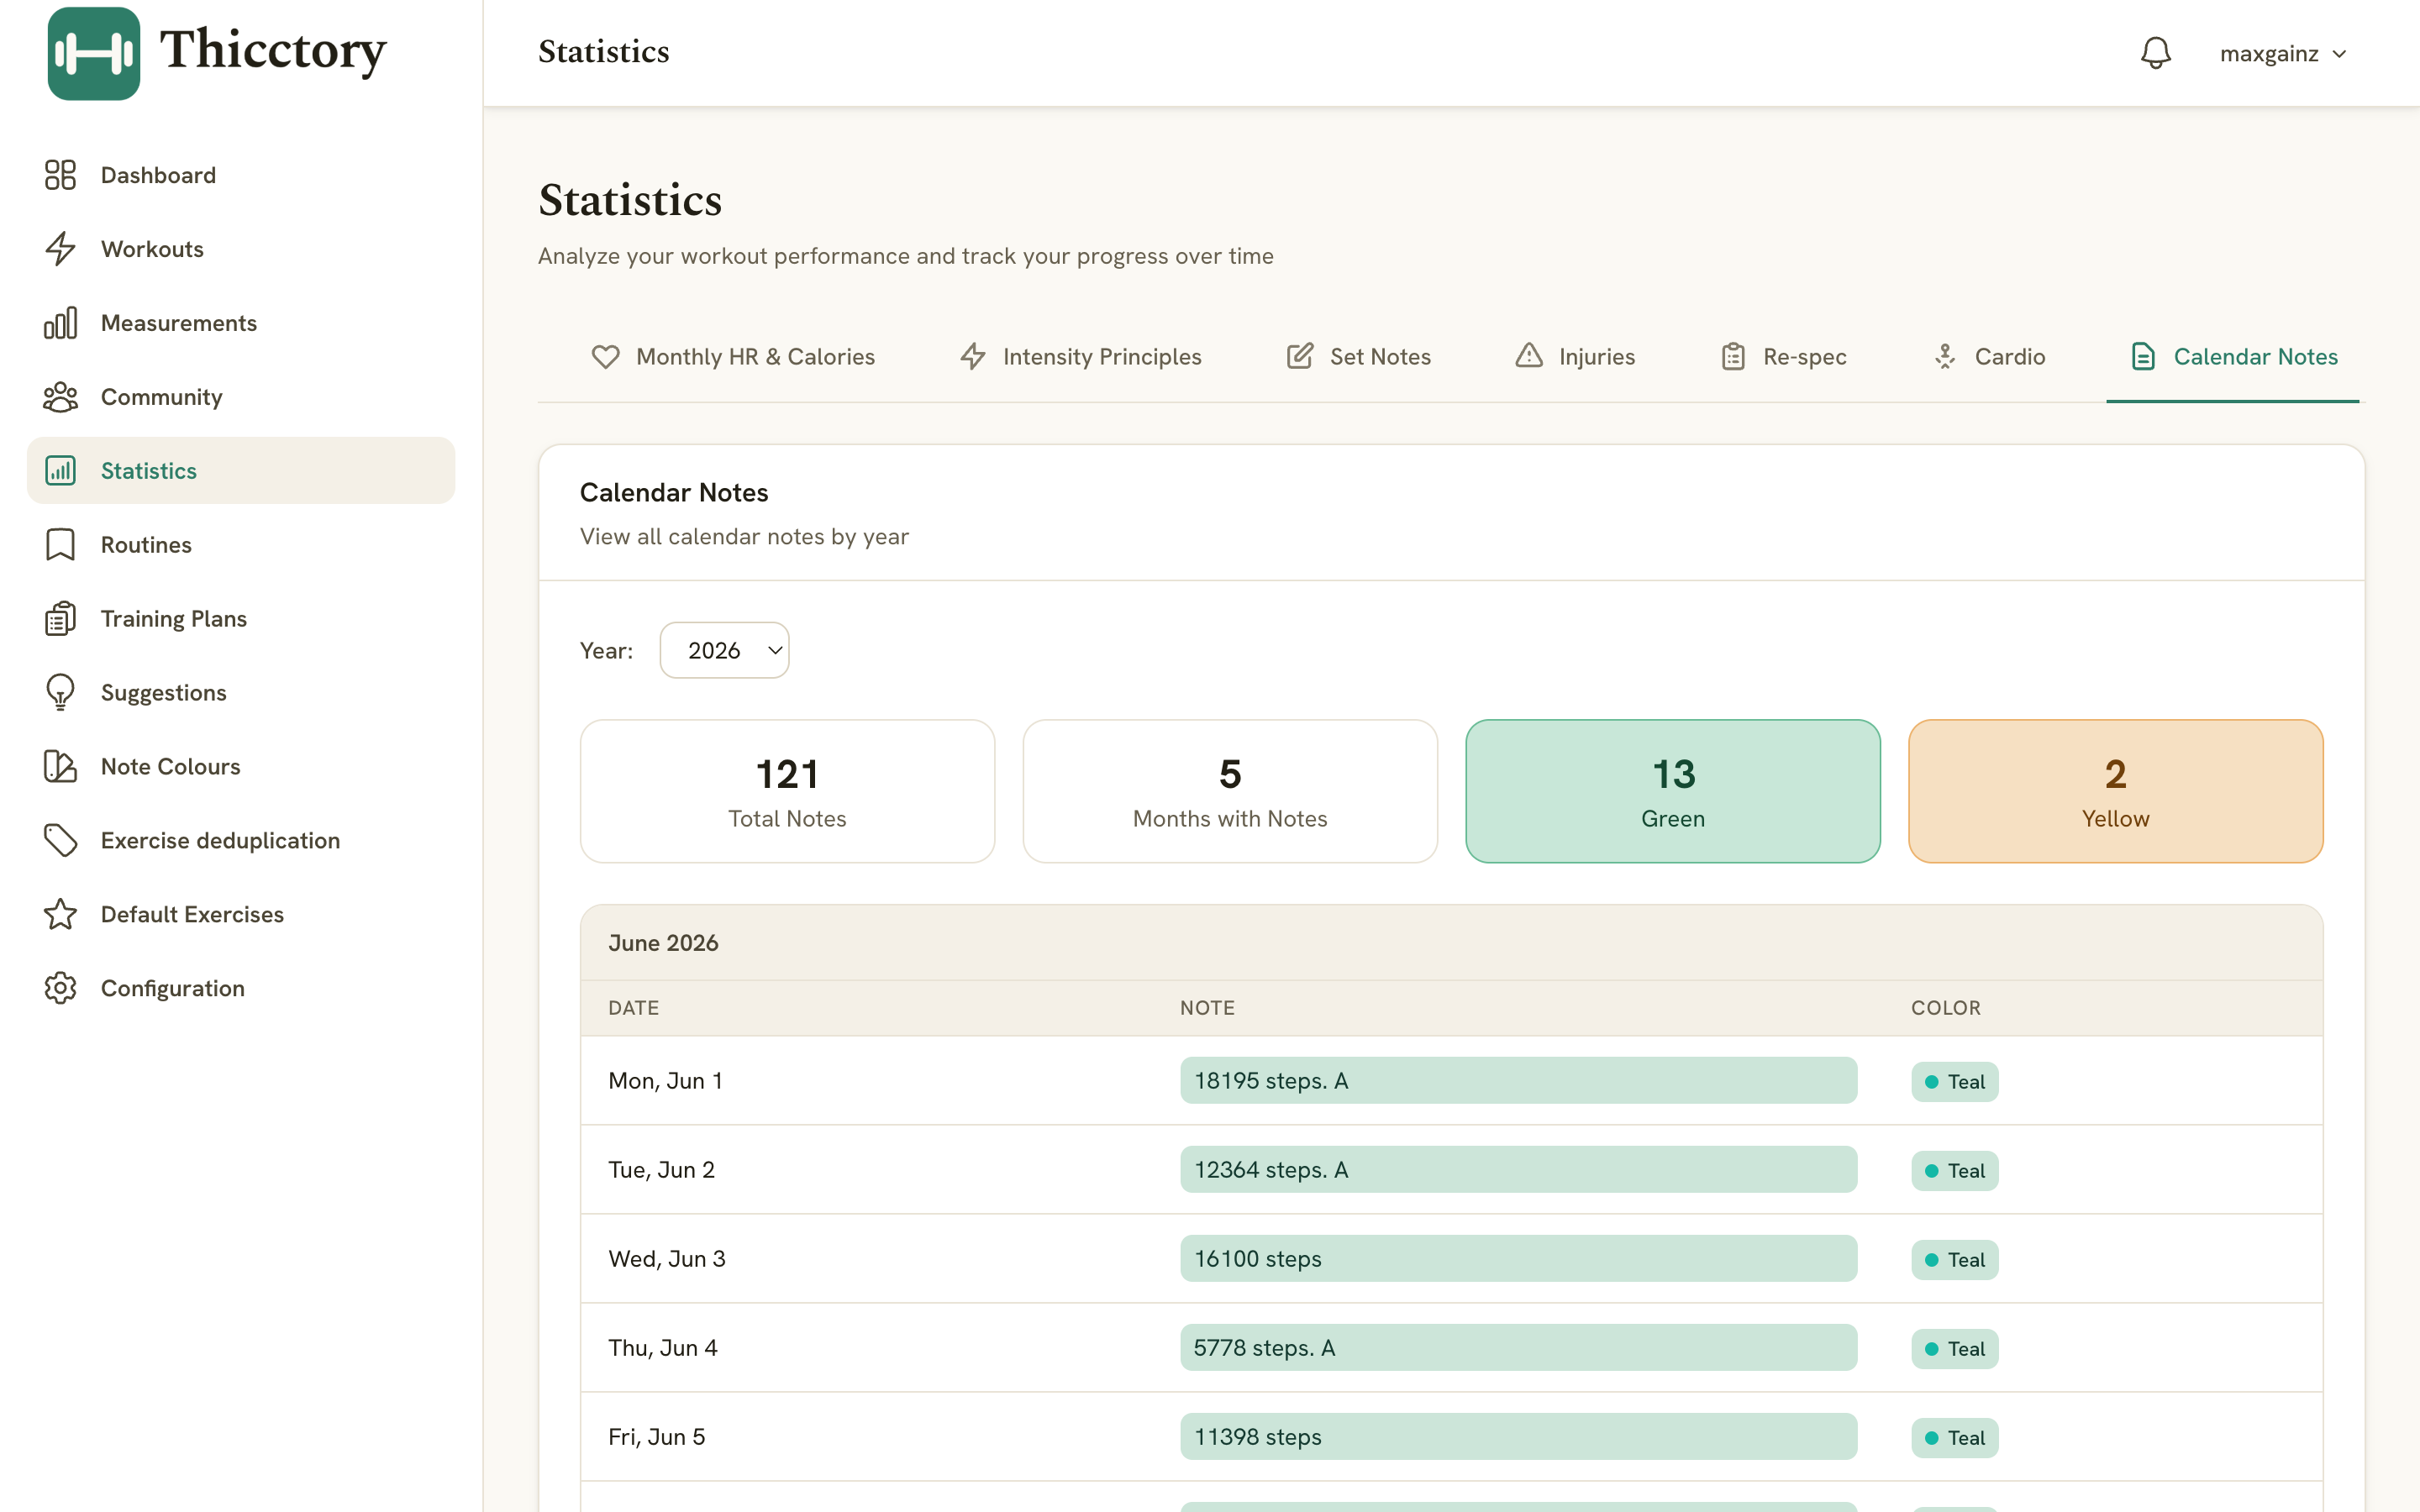2420x1512 pixels.
Task: Open Configuration page link
Action: [x=241, y=989]
